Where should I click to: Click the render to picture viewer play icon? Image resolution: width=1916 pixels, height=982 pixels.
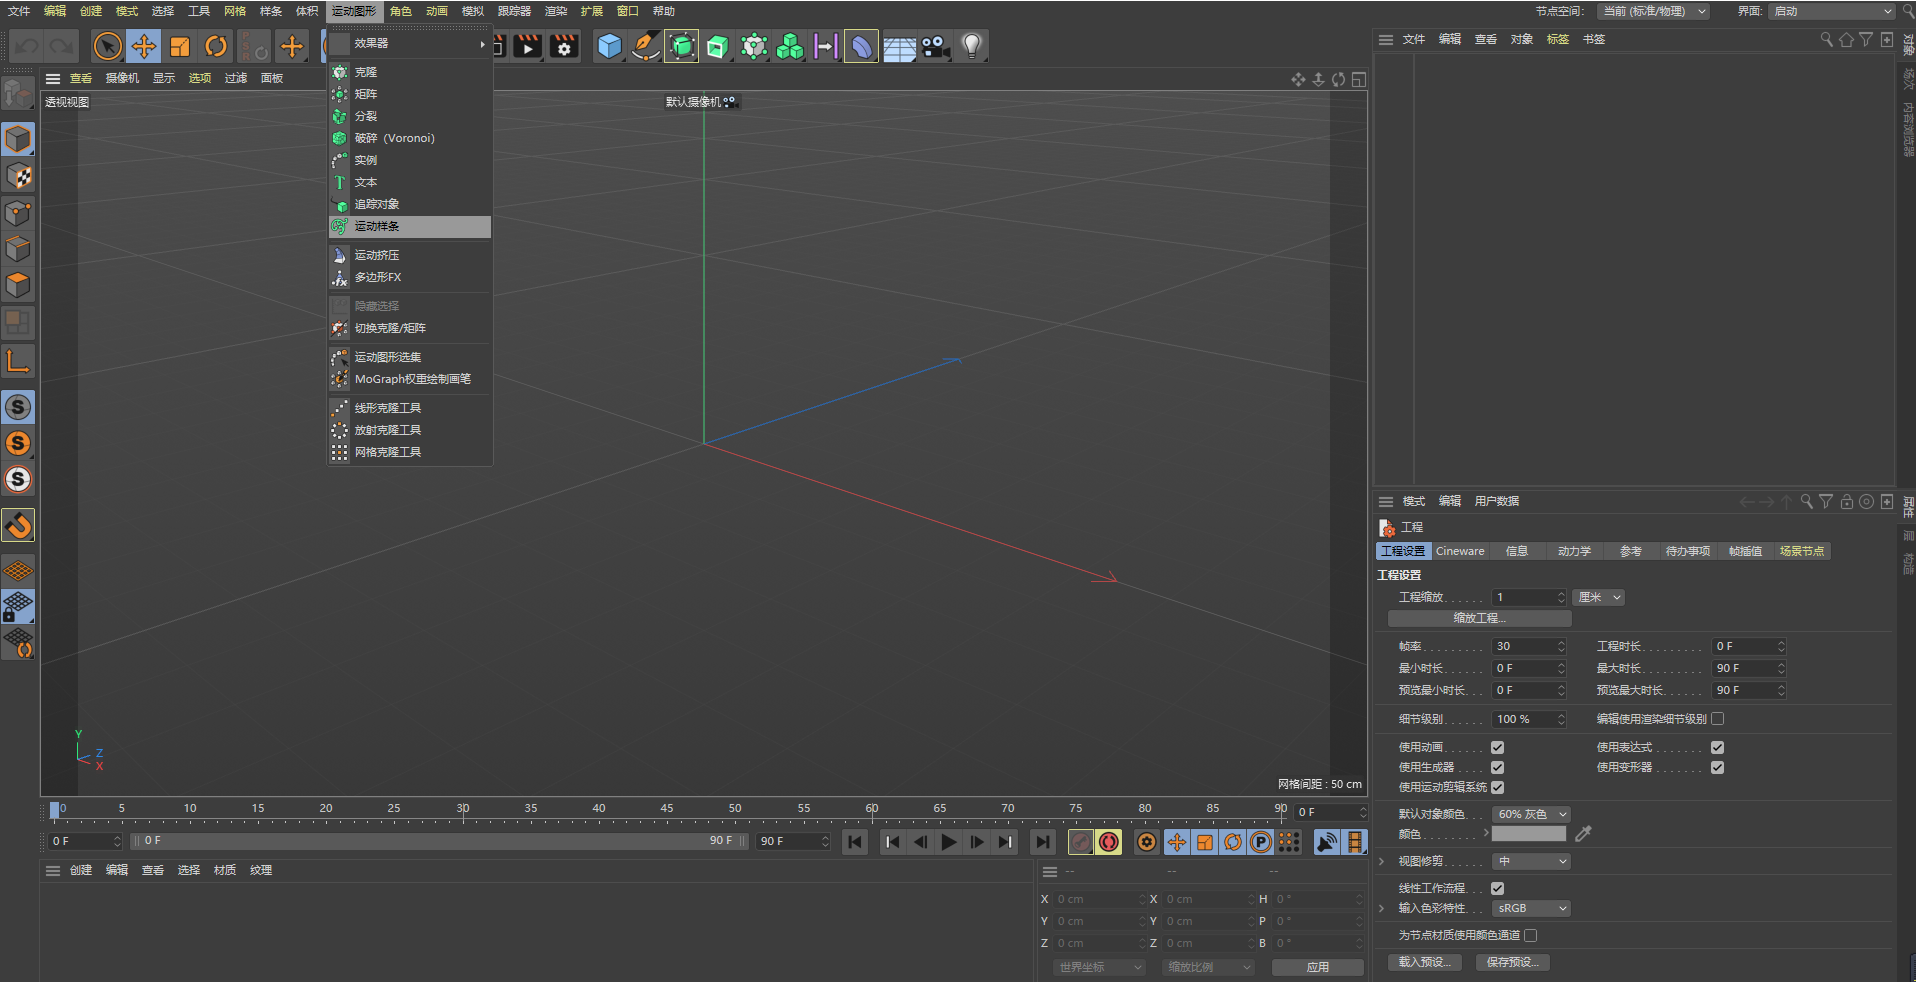[x=528, y=46]
